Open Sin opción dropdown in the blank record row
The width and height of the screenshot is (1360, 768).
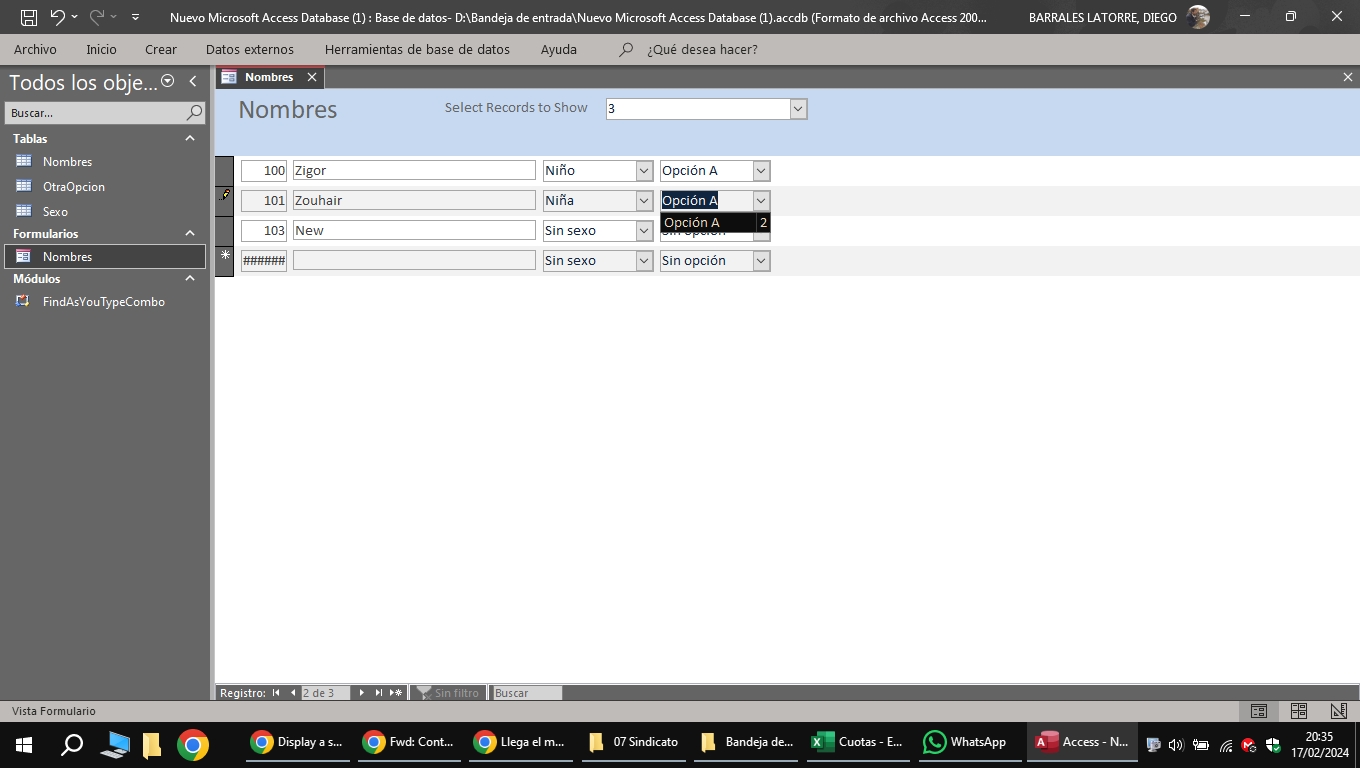(x=761, y=260)
